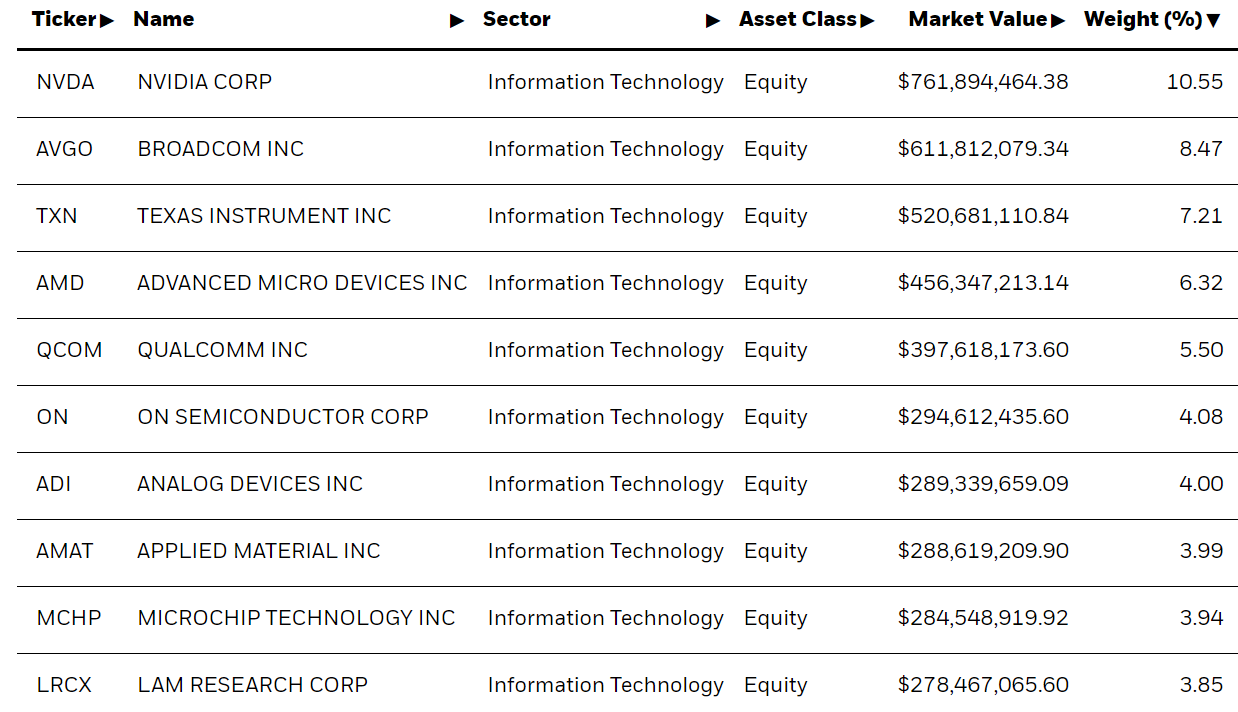Select the 8.47 weight value

coord(1201,150)
